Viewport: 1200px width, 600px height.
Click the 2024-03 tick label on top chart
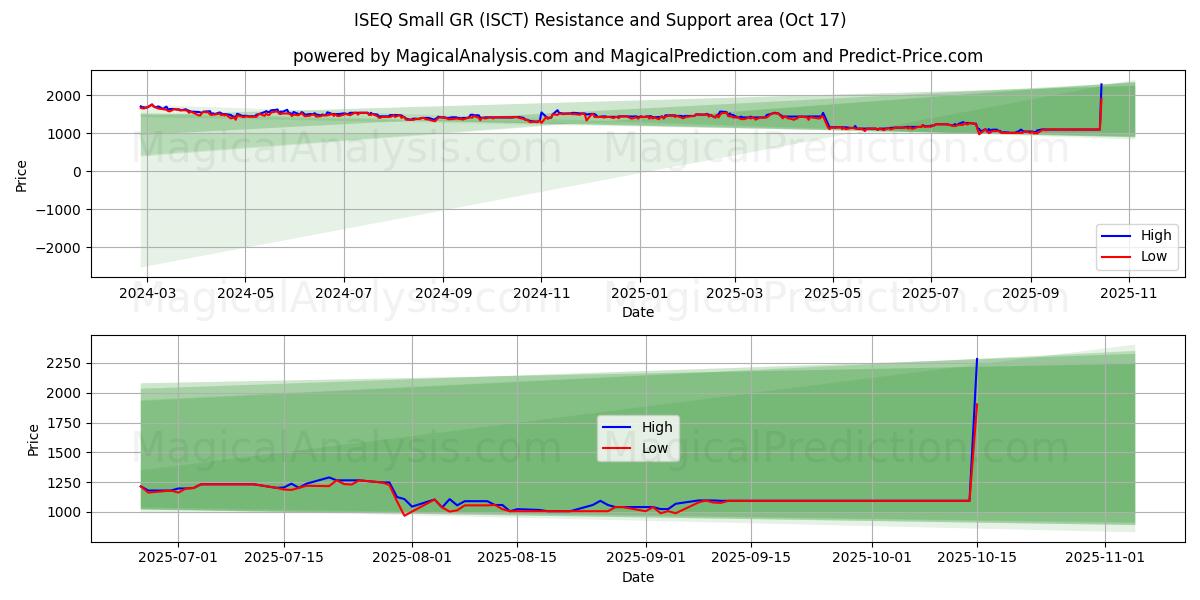(x=147, y=294)
